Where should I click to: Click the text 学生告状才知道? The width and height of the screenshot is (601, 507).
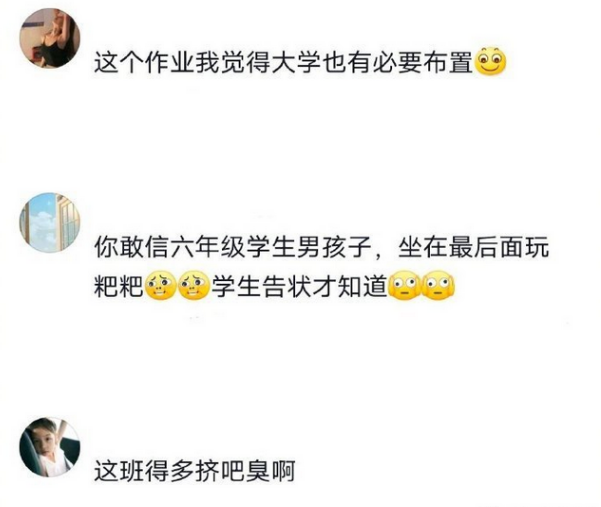click(300, 287)
